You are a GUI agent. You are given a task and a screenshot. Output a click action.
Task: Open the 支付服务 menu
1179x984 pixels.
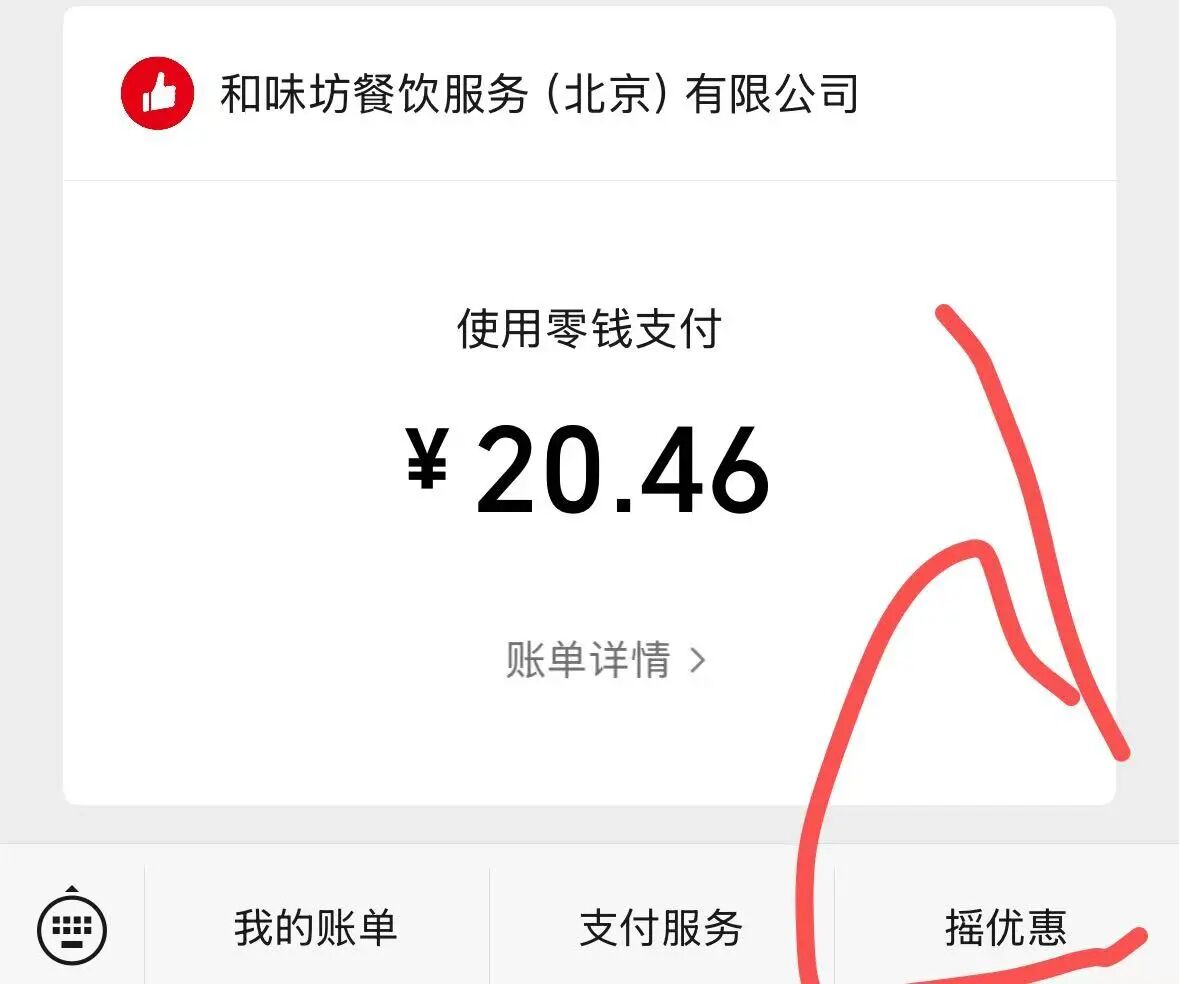tap(661, 928)
